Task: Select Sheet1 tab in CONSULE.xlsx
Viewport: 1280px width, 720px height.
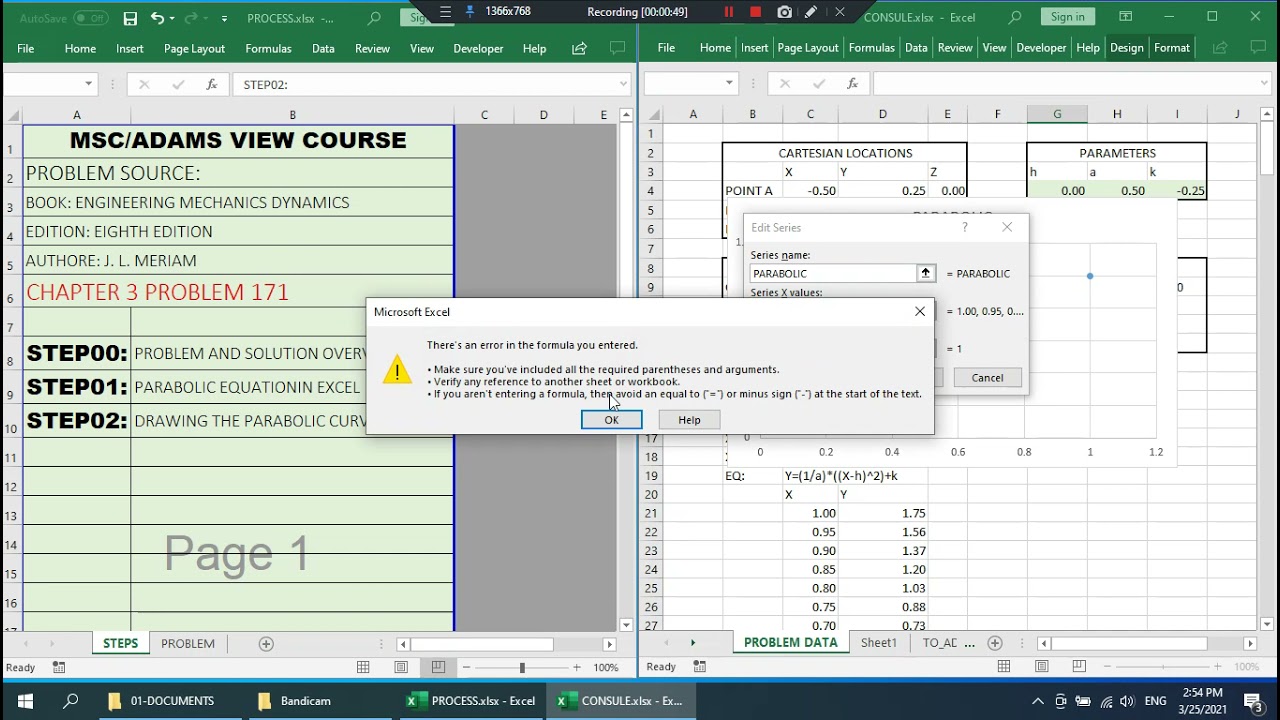Action: (879, 643)
